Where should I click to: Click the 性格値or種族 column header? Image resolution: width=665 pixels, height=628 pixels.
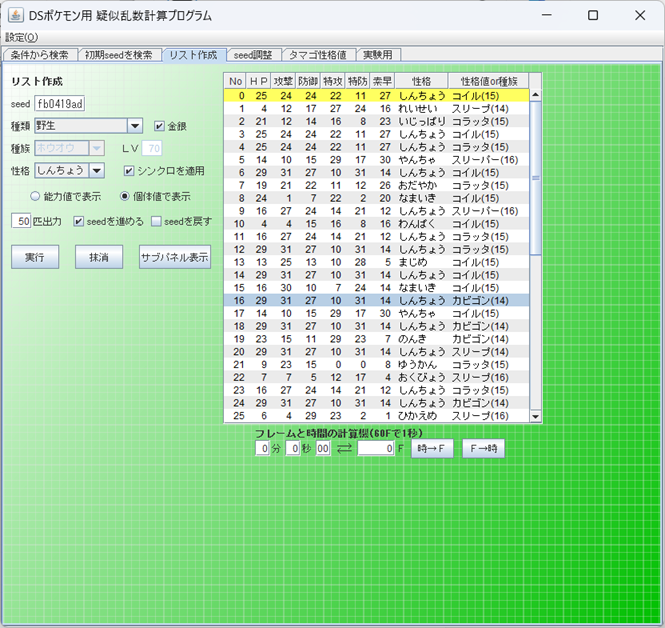pyautogui.click(x=489, y=81)
